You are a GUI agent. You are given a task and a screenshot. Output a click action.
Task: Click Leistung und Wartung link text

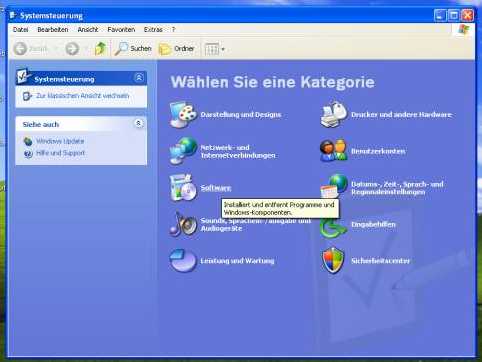point(237,261)
